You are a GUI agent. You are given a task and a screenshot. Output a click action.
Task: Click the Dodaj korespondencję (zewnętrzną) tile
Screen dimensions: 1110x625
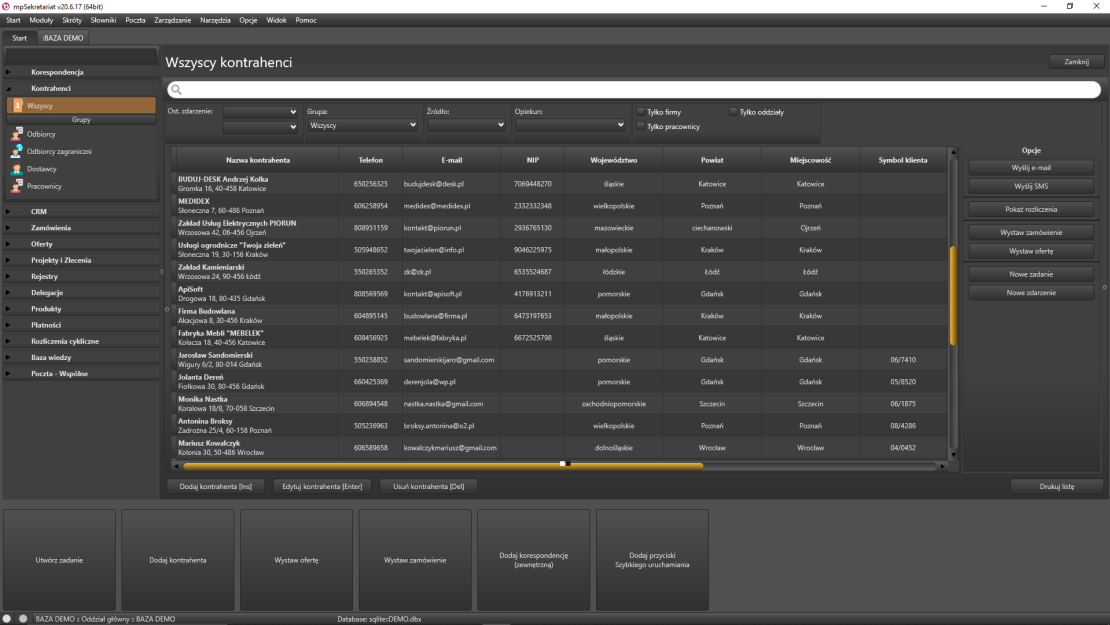click(x=534, y=560)
